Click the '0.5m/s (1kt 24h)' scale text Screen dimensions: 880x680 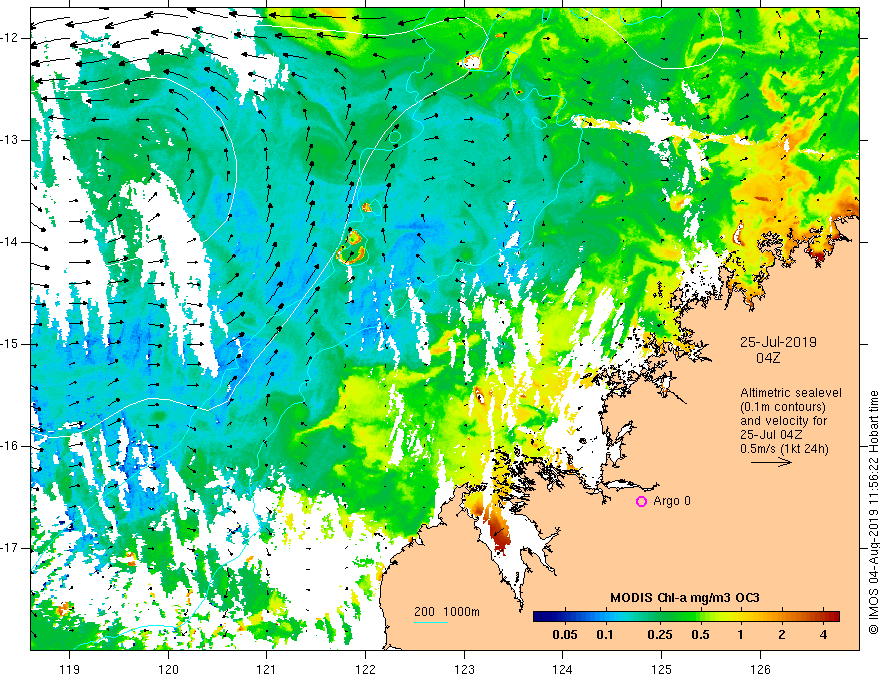point(784,449)
